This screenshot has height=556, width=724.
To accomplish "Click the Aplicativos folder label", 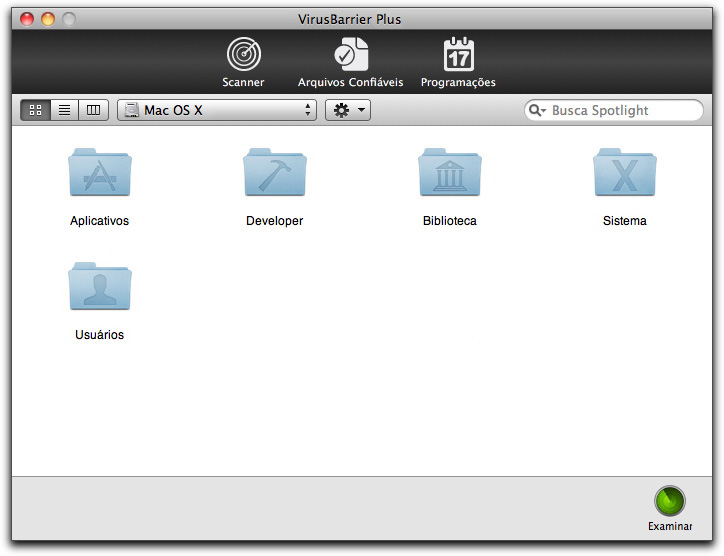I will coord(99,221).
